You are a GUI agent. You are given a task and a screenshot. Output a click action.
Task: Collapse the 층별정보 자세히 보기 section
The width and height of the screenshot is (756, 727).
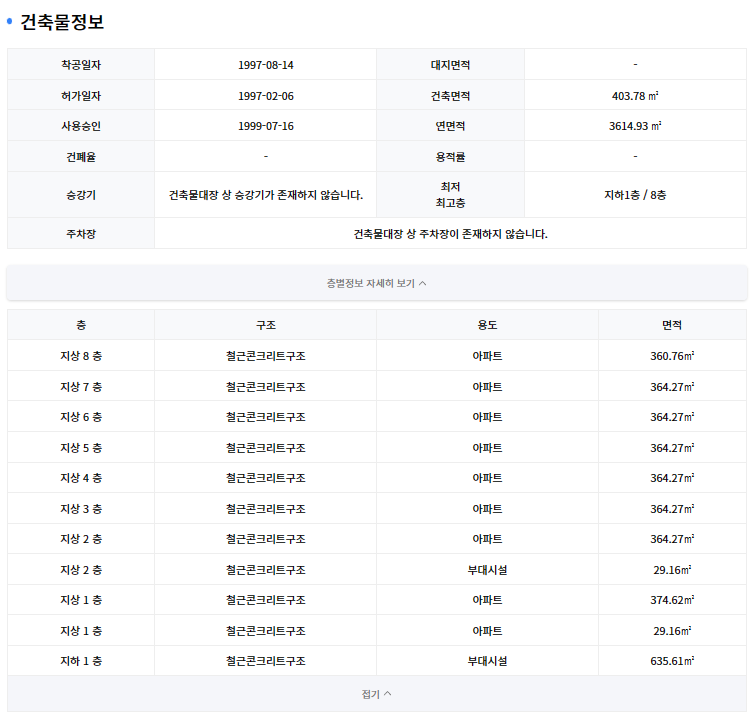coord(377,283)
